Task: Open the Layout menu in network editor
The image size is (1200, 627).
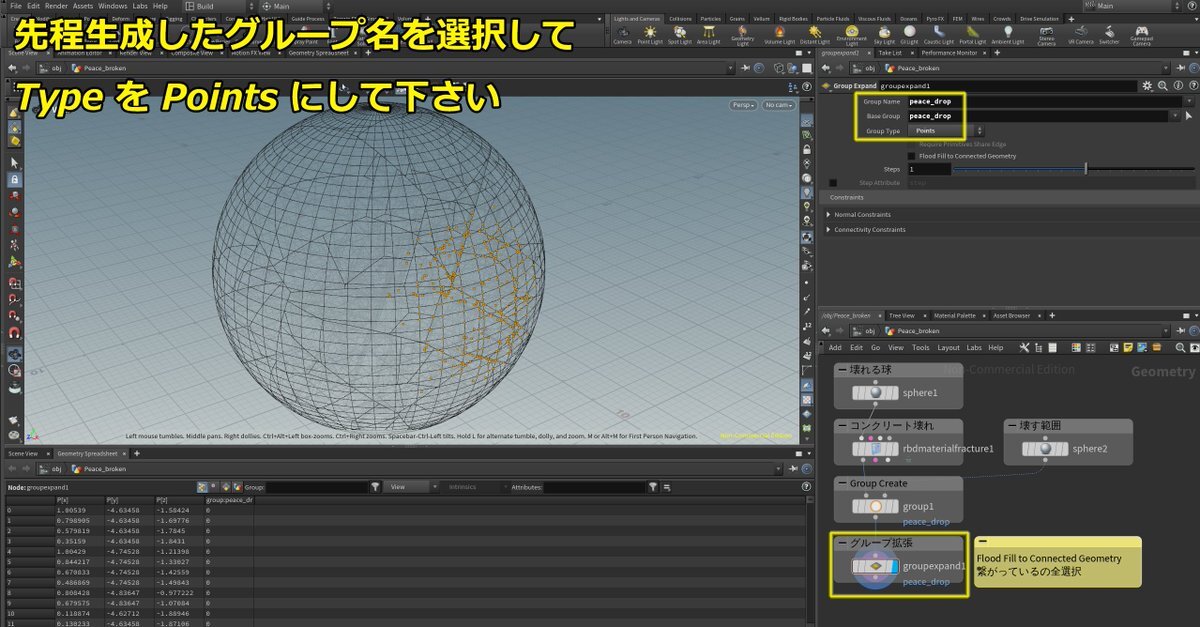Action: tap(948, 348)
